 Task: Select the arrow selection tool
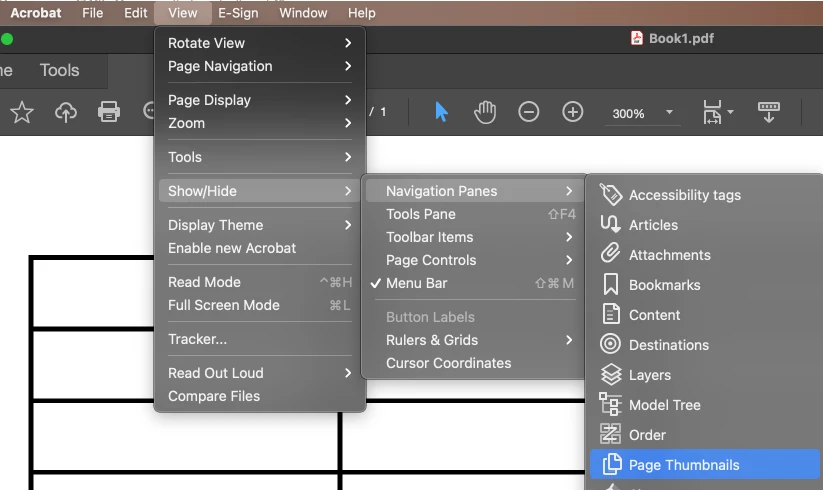441,112
